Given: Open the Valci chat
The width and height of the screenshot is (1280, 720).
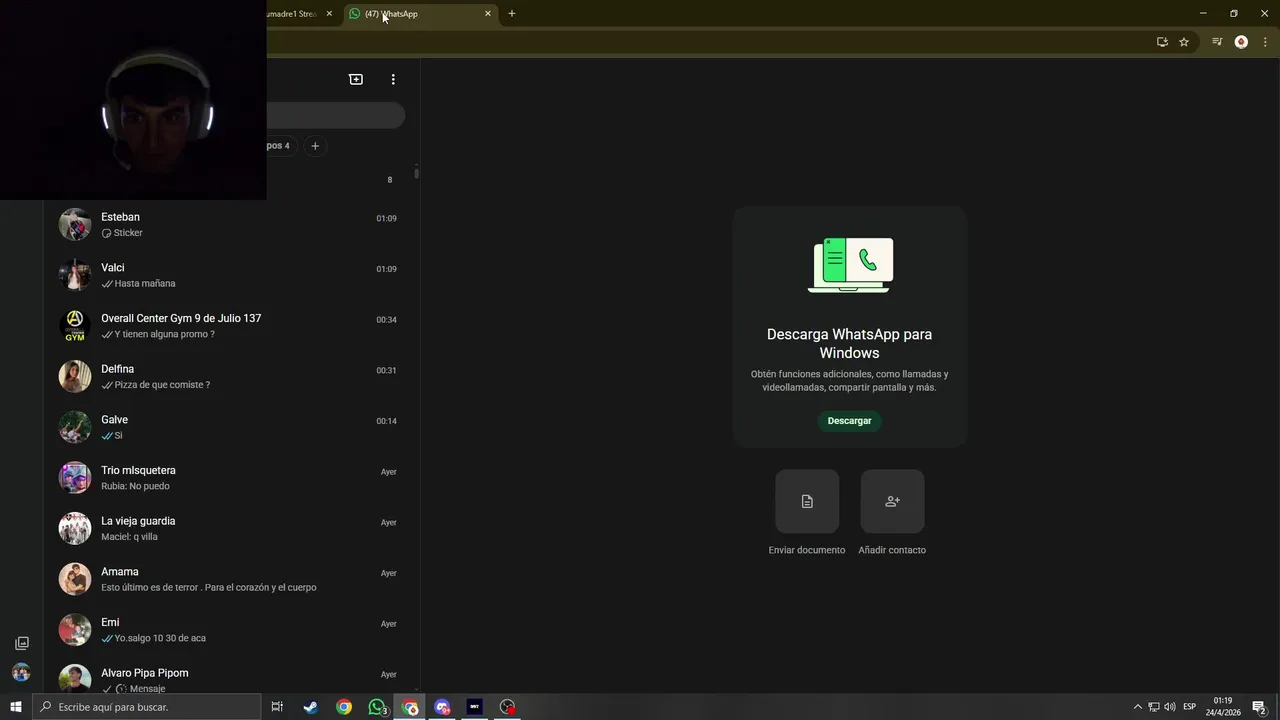Looking at the screenshot, I should [x=232, y=275].
